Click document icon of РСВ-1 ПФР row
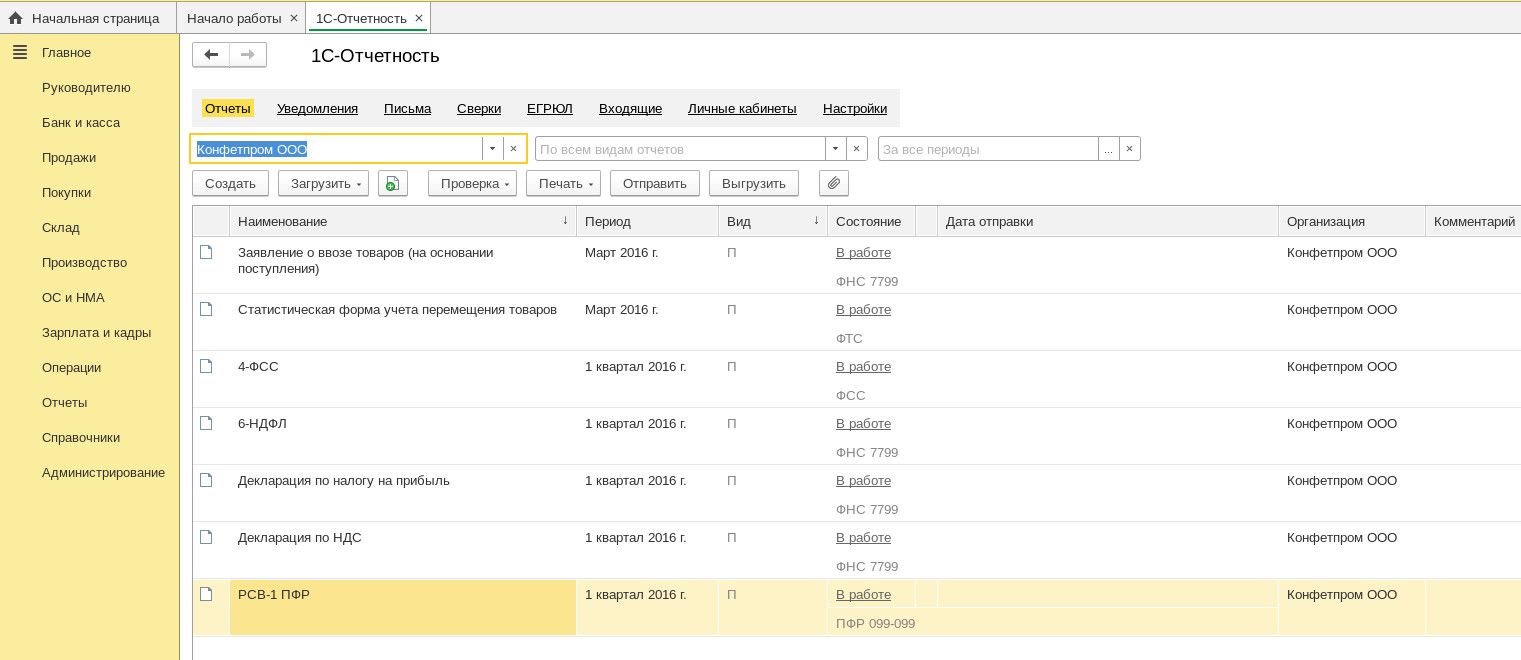Screen dimensions: 1521x660 (206, 594)
